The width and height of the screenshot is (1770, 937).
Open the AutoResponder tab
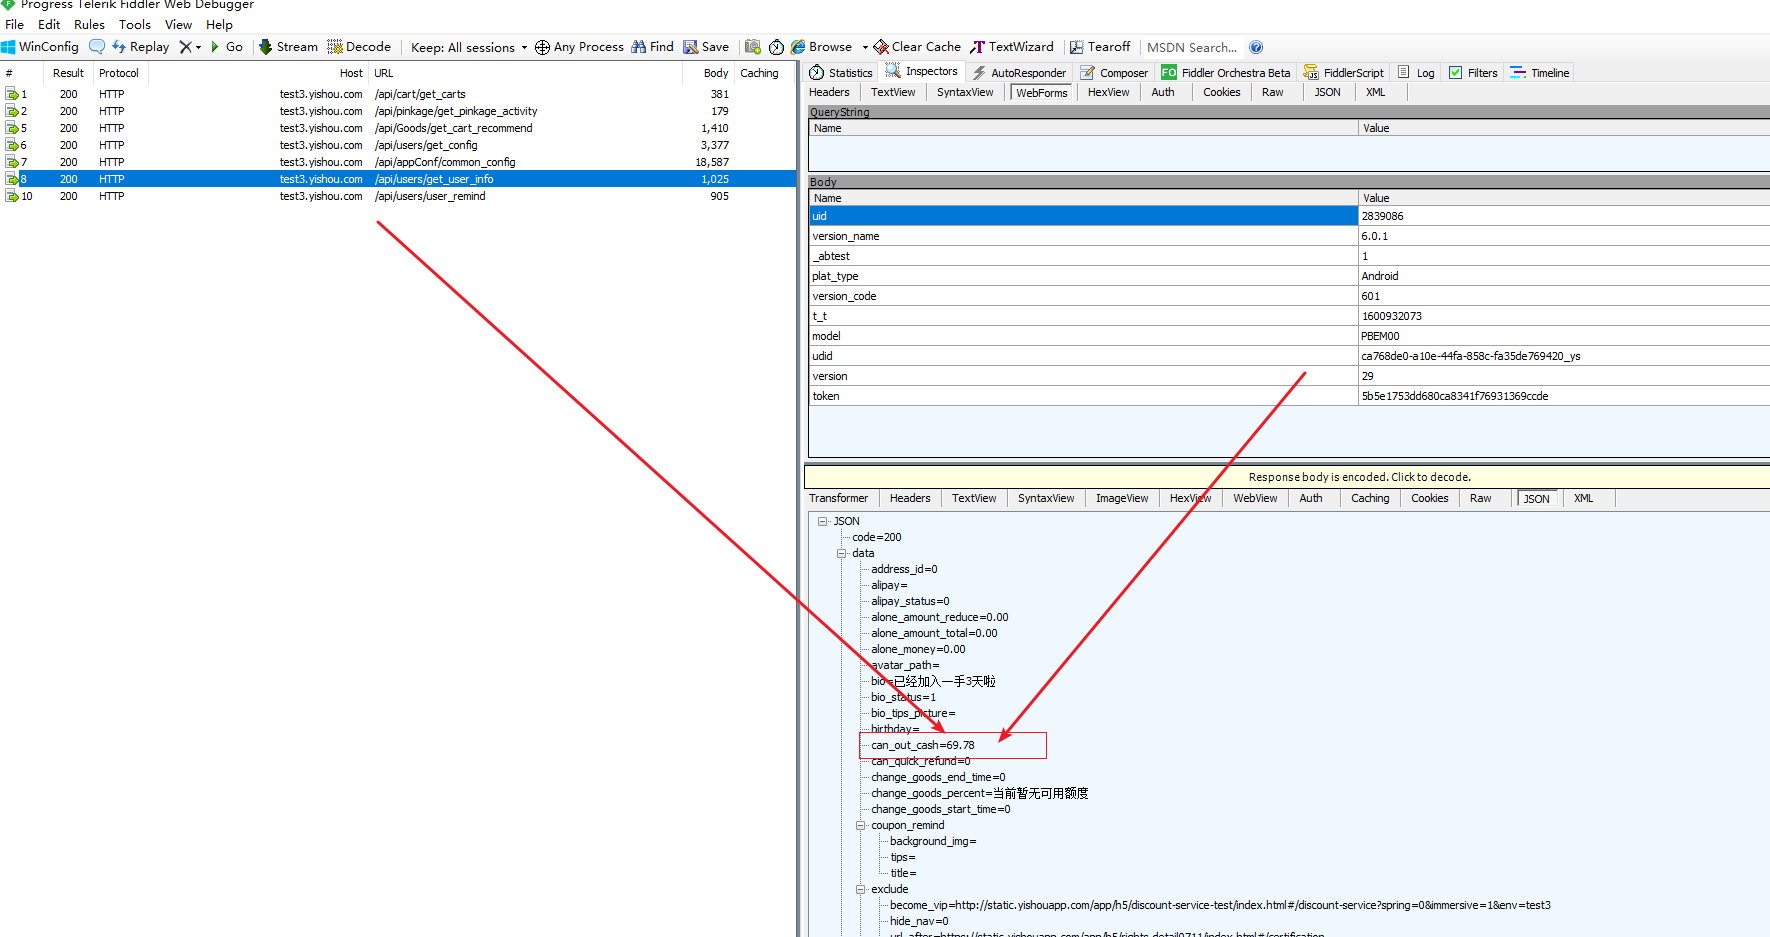click(x=1019, y=73)
